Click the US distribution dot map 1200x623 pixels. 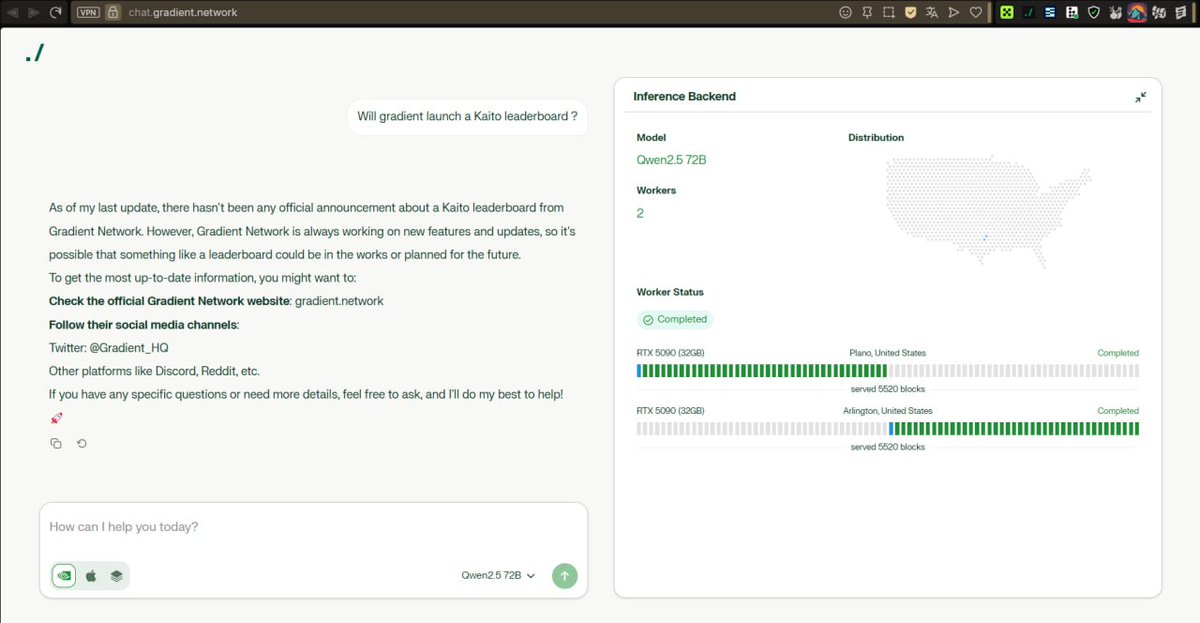click(x=987, y=211)
